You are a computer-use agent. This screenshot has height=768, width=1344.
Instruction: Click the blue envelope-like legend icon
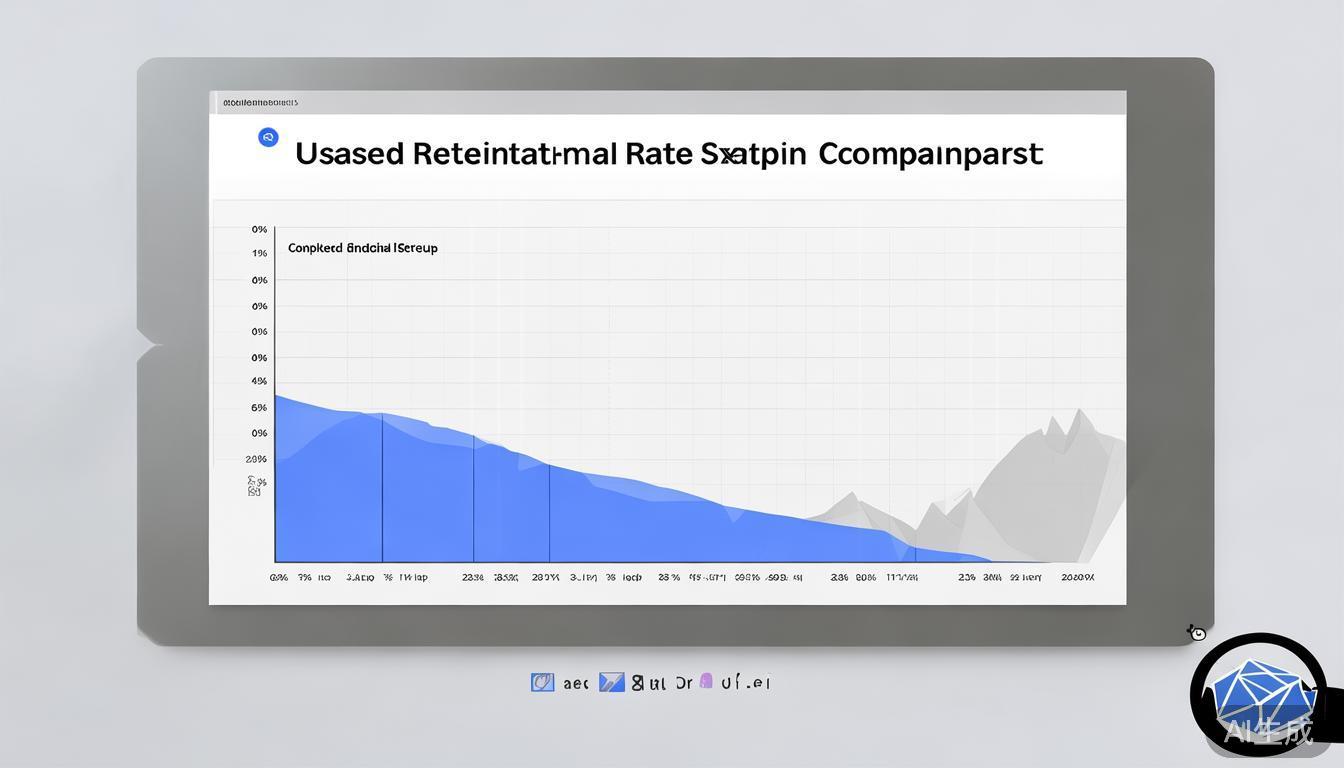(611, 682)
